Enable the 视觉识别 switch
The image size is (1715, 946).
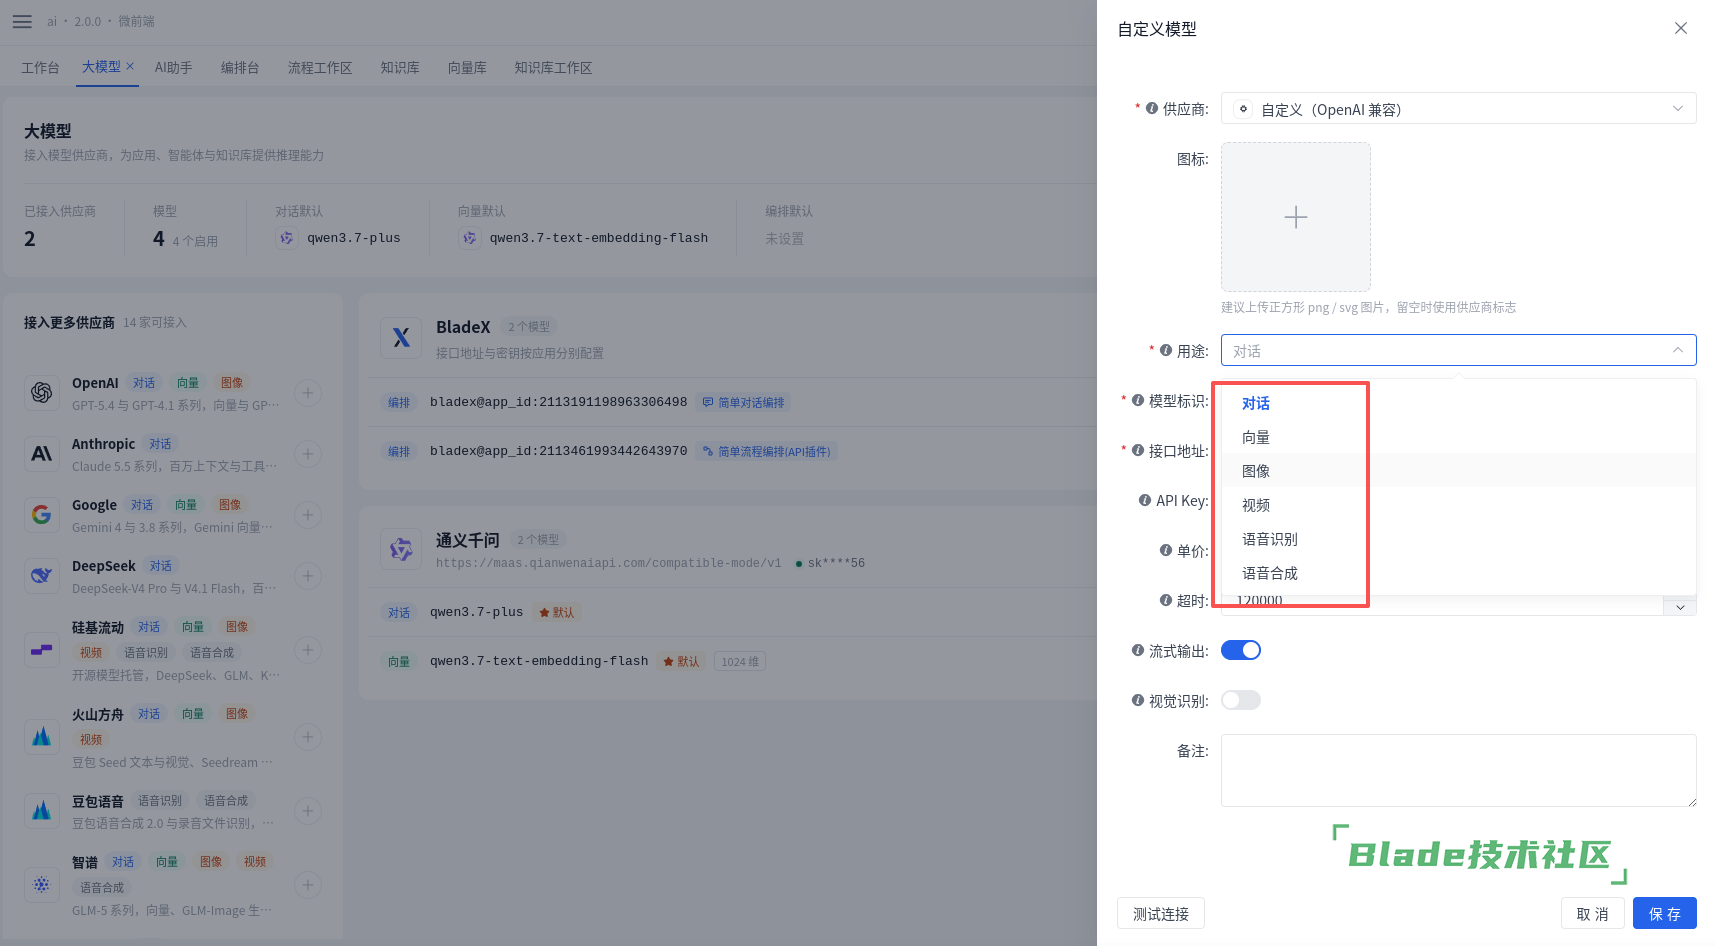(x=1241, y=700)
